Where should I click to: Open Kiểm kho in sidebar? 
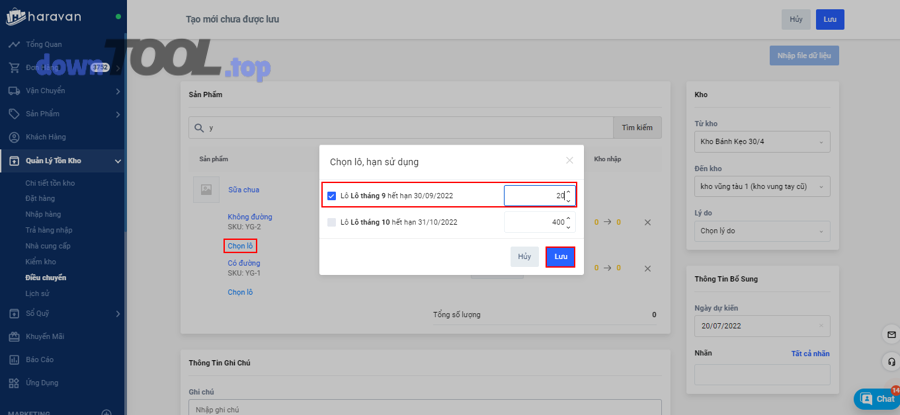click(x=41, y=262)
